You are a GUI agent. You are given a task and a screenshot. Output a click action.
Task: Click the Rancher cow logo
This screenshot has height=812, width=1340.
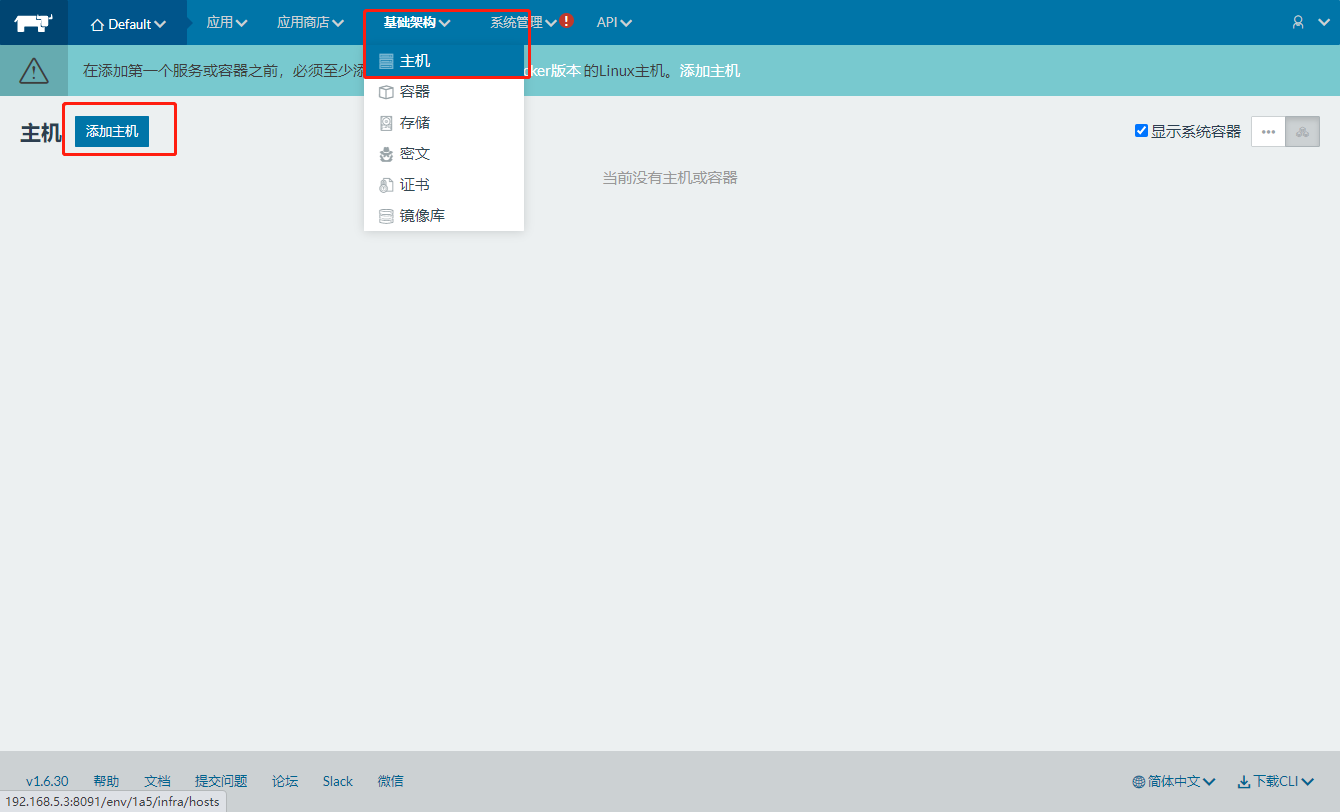[33, 22]
